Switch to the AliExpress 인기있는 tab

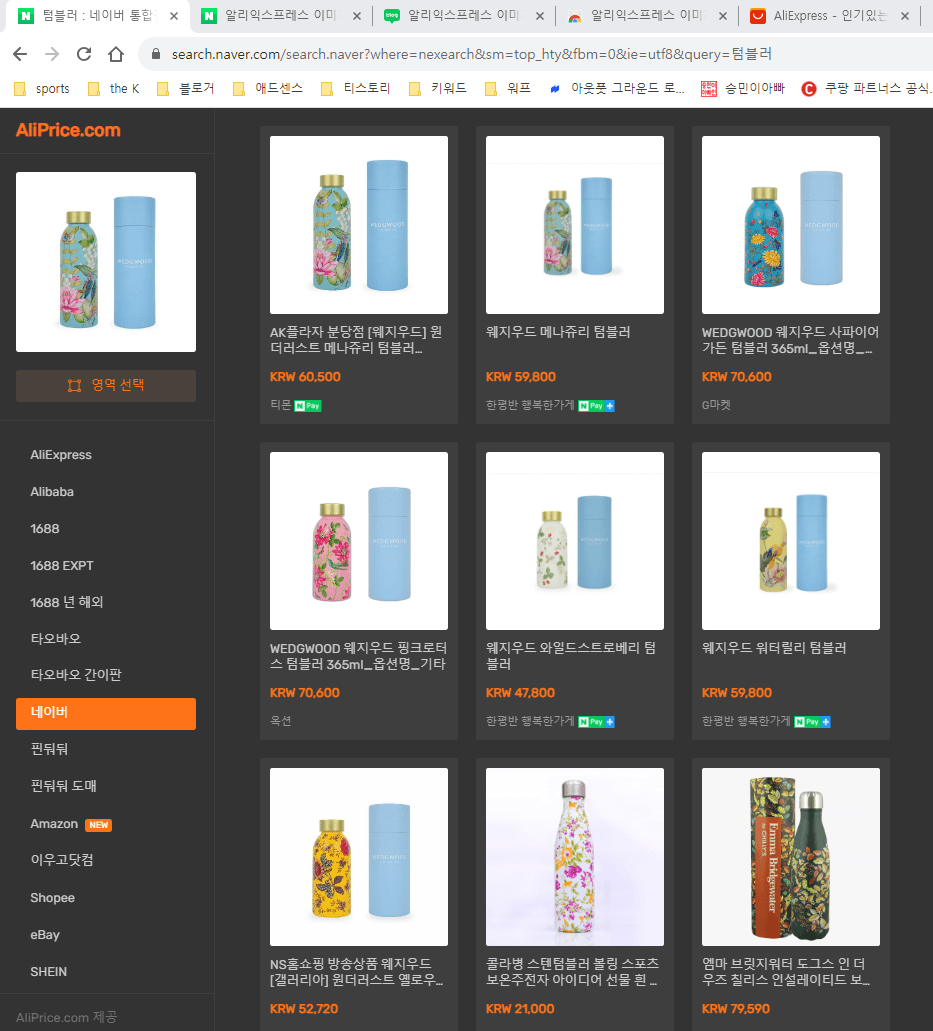click(830, 16)
